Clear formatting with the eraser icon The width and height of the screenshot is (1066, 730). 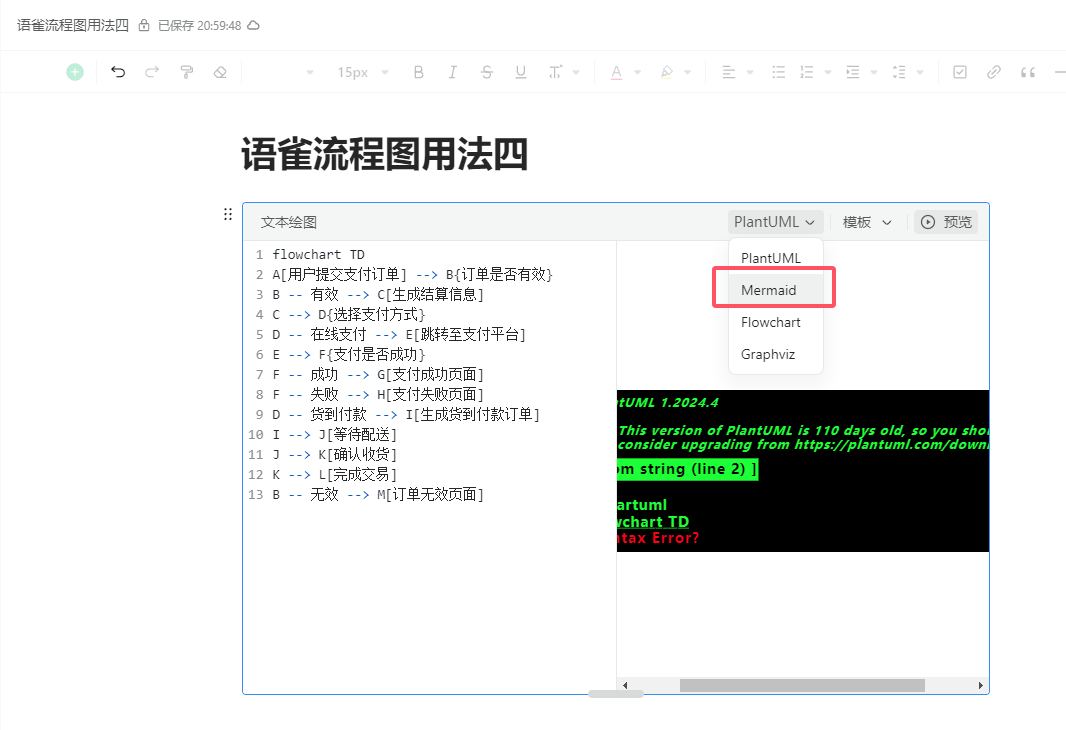point(220,72)
